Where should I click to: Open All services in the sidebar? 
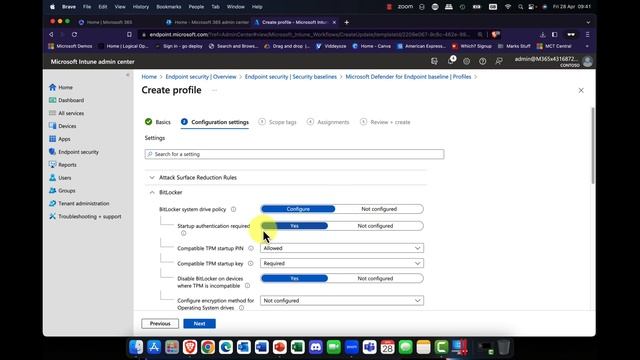[66, 113]
